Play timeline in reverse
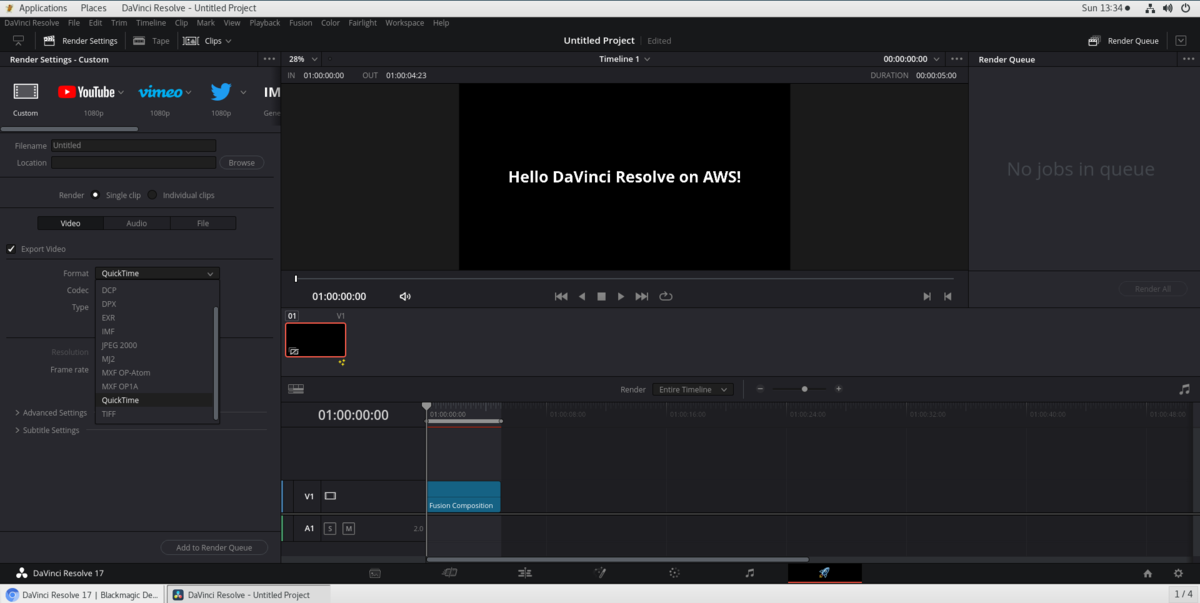The width and height of the screenshot is (1200, 603). tap(582, 297)
